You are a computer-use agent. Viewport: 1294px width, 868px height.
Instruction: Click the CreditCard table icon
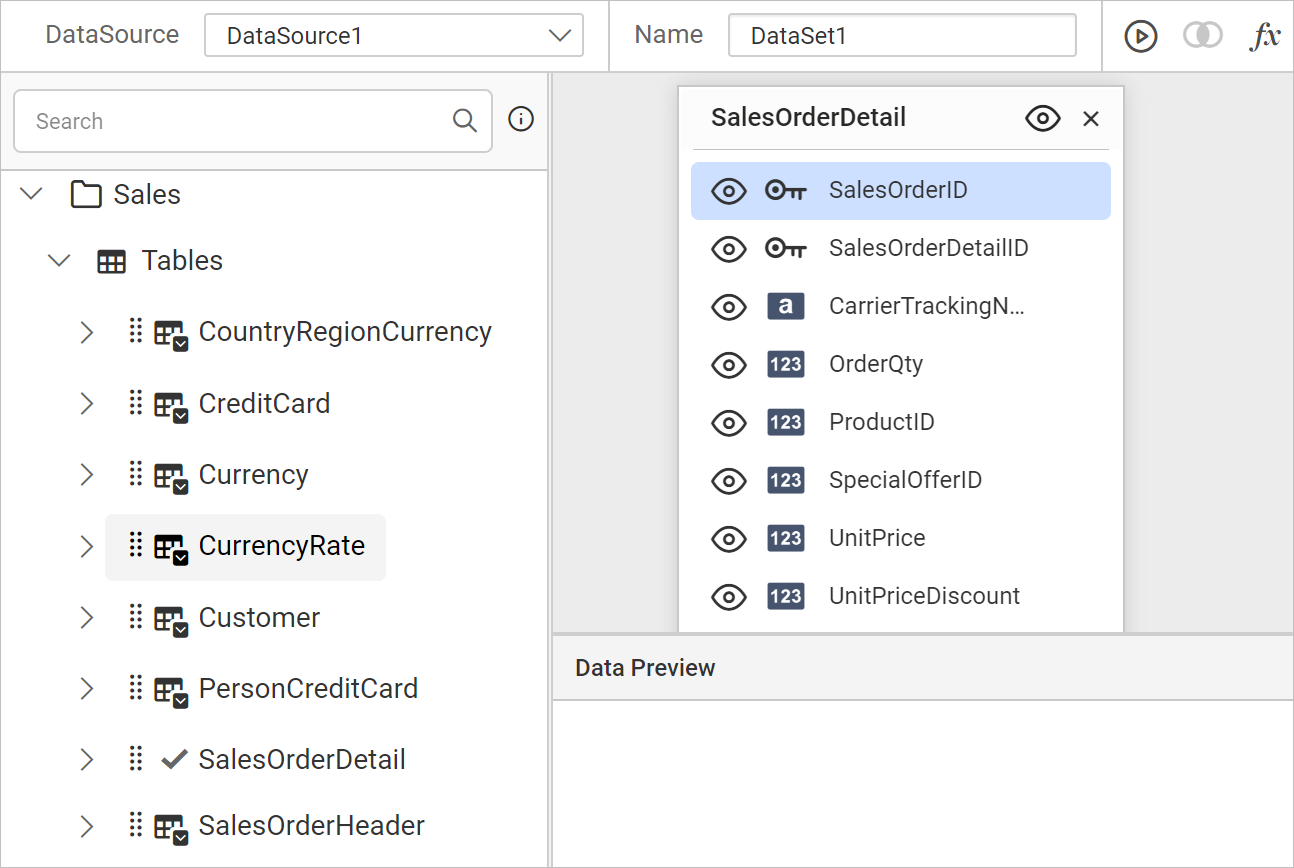171,405
